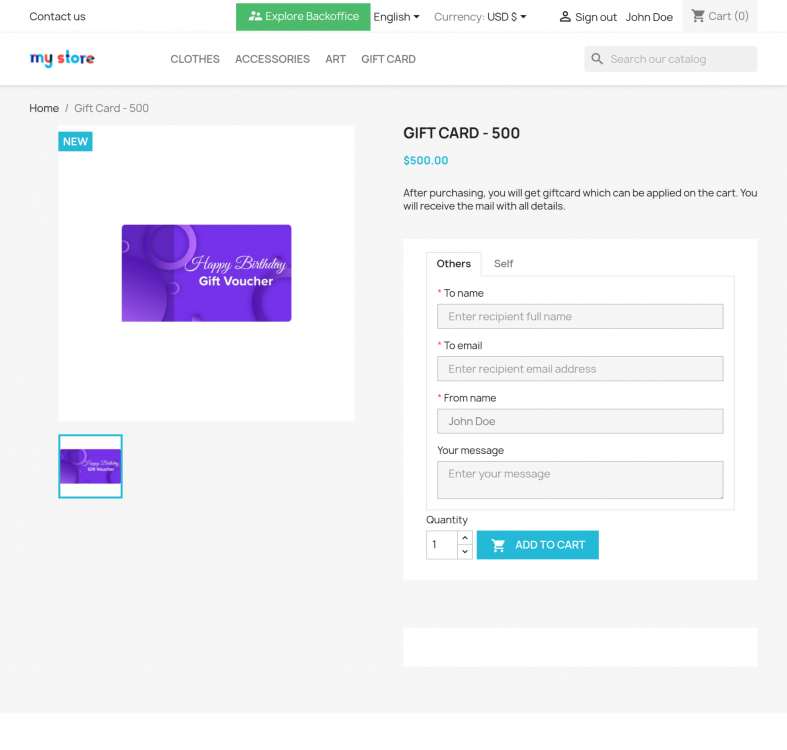Click the my store logo
The image size is (787, 750).
coord(62,59)
